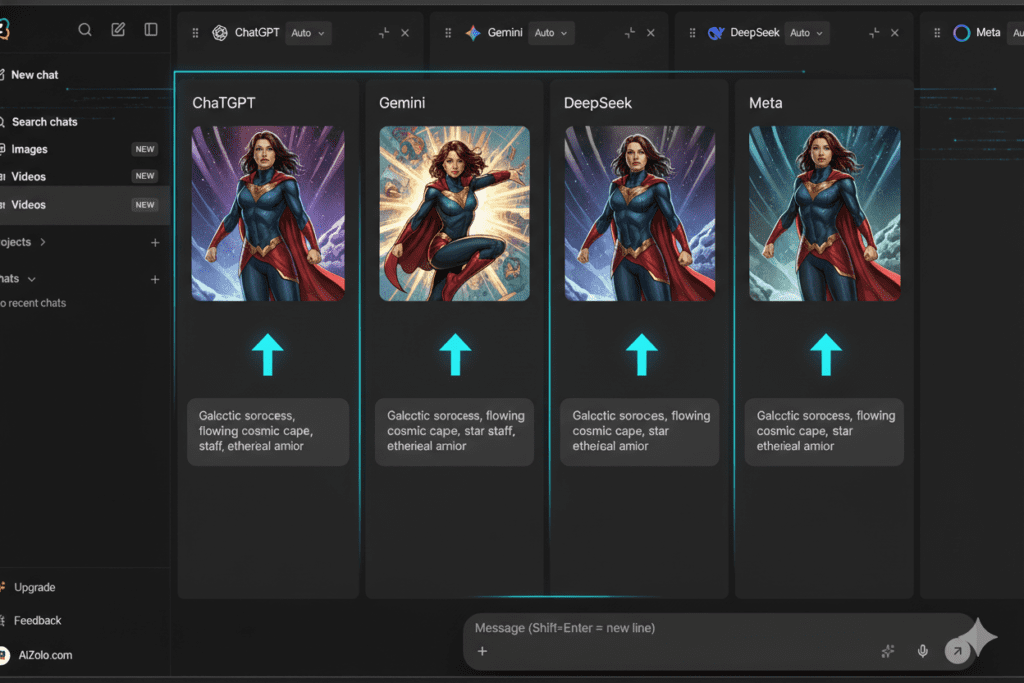Click the Gemini sparkle logo icon
Image resolution: width=1024 pixels, height=683 pixels.
[x=471, y=32]
